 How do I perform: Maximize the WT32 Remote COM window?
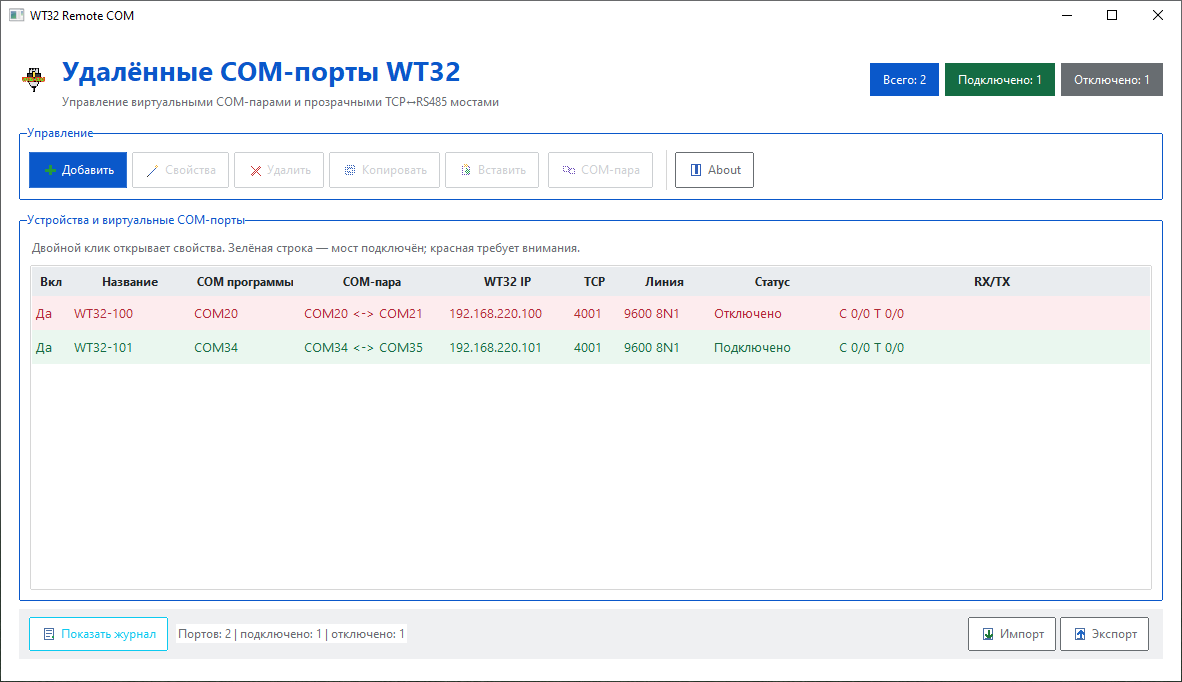click(1112, 15)
